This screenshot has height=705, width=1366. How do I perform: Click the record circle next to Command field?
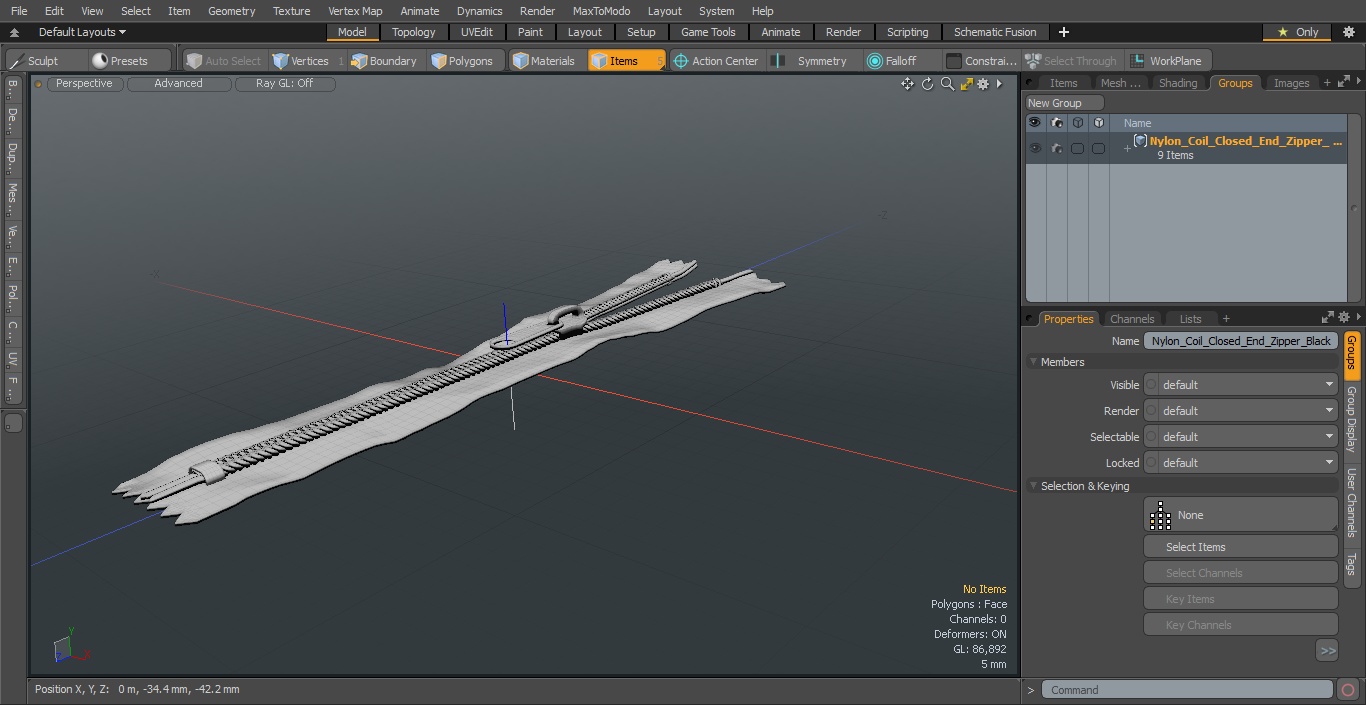(1348, 690)
